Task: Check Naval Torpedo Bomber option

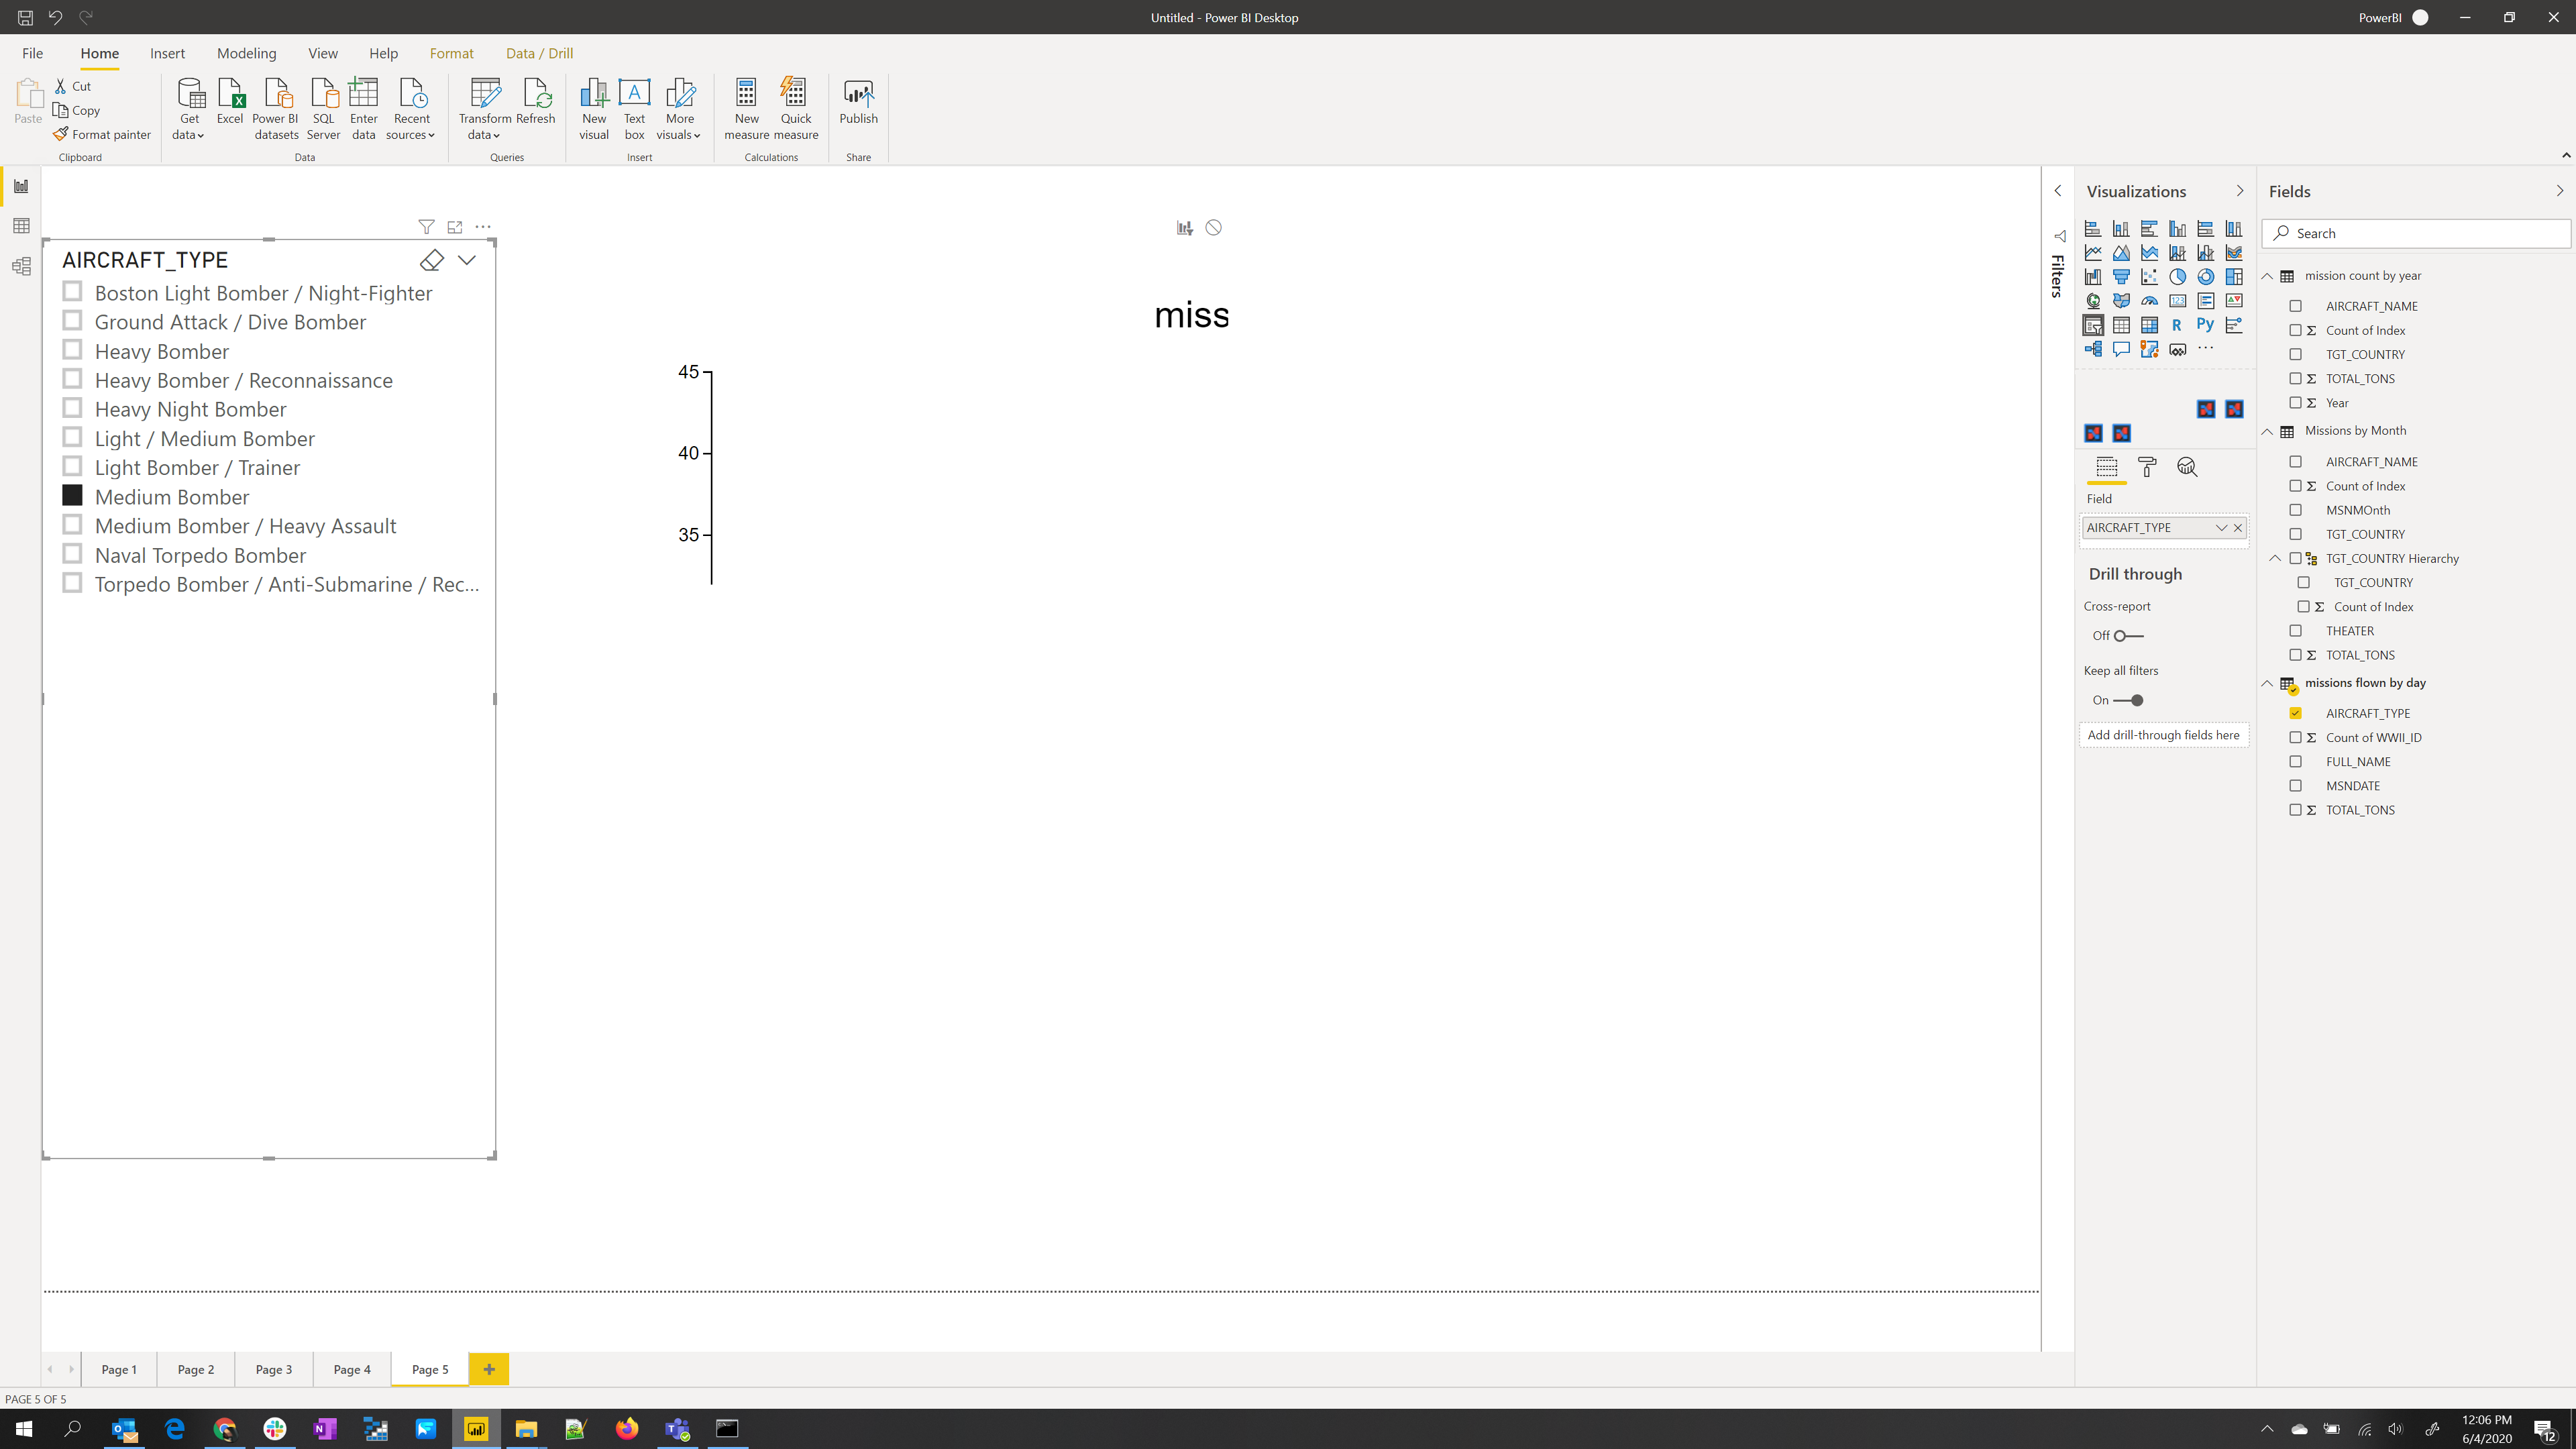Action: click(x=72, y=554)
